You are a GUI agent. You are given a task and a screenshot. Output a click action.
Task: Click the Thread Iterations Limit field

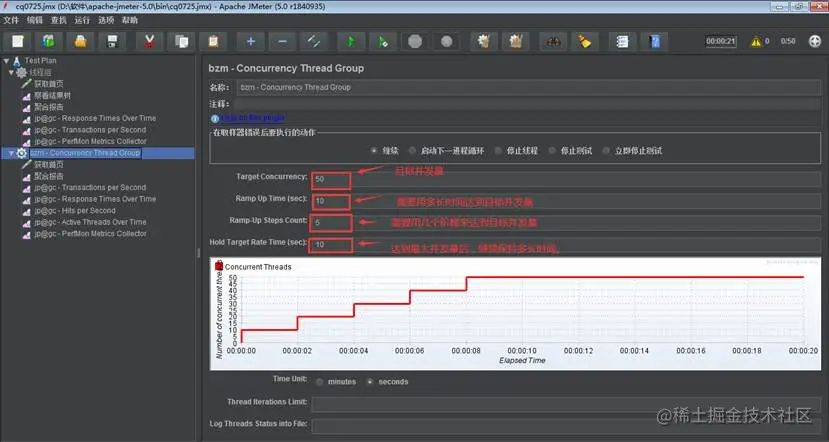point(566,404)
